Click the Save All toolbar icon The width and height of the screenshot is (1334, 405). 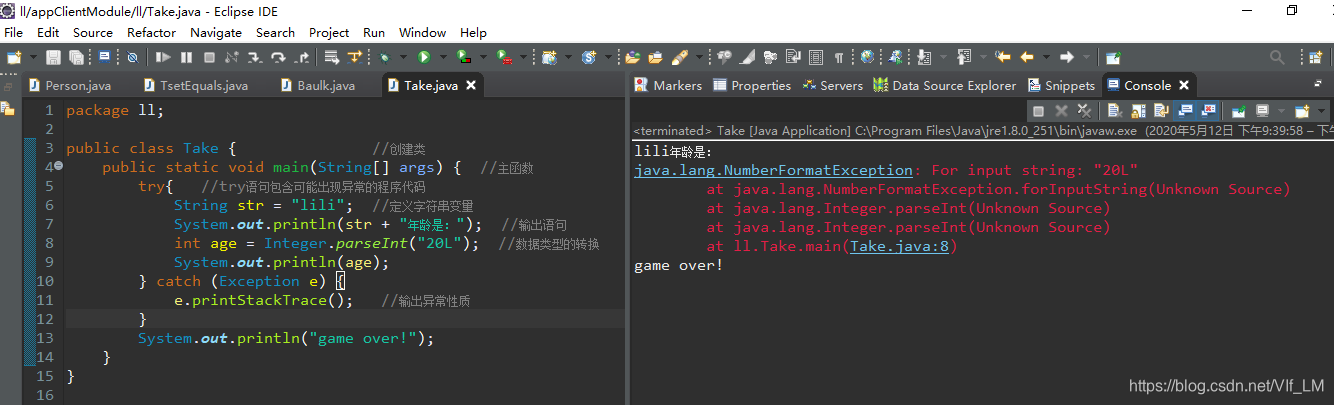tap(77, 57)
